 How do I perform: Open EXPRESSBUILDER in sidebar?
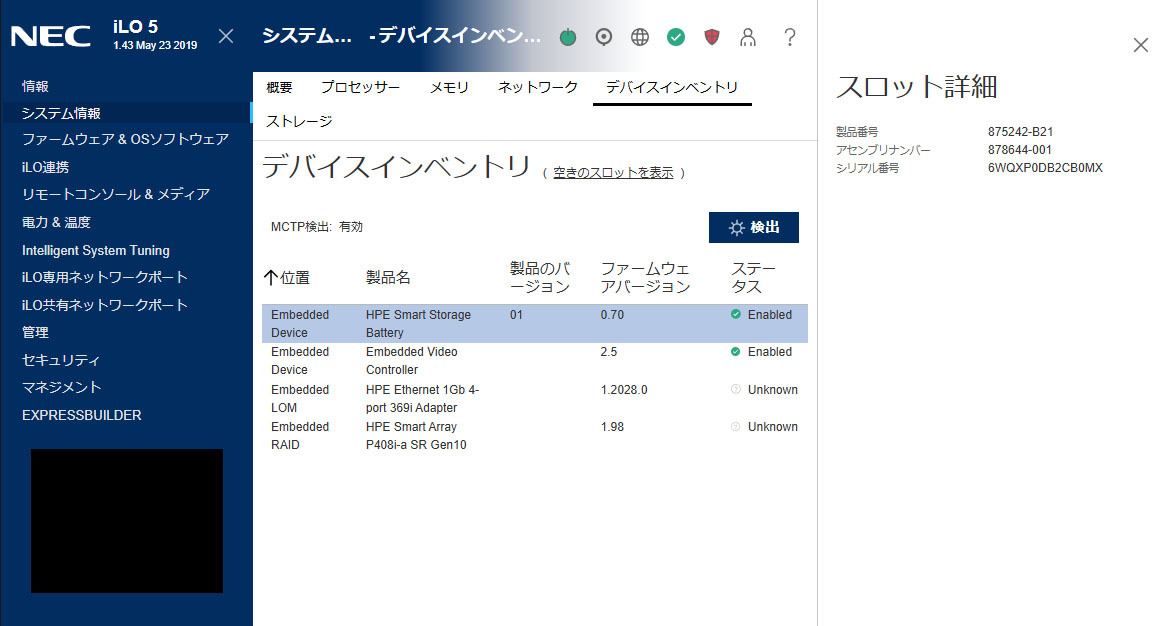click(82, 415)
